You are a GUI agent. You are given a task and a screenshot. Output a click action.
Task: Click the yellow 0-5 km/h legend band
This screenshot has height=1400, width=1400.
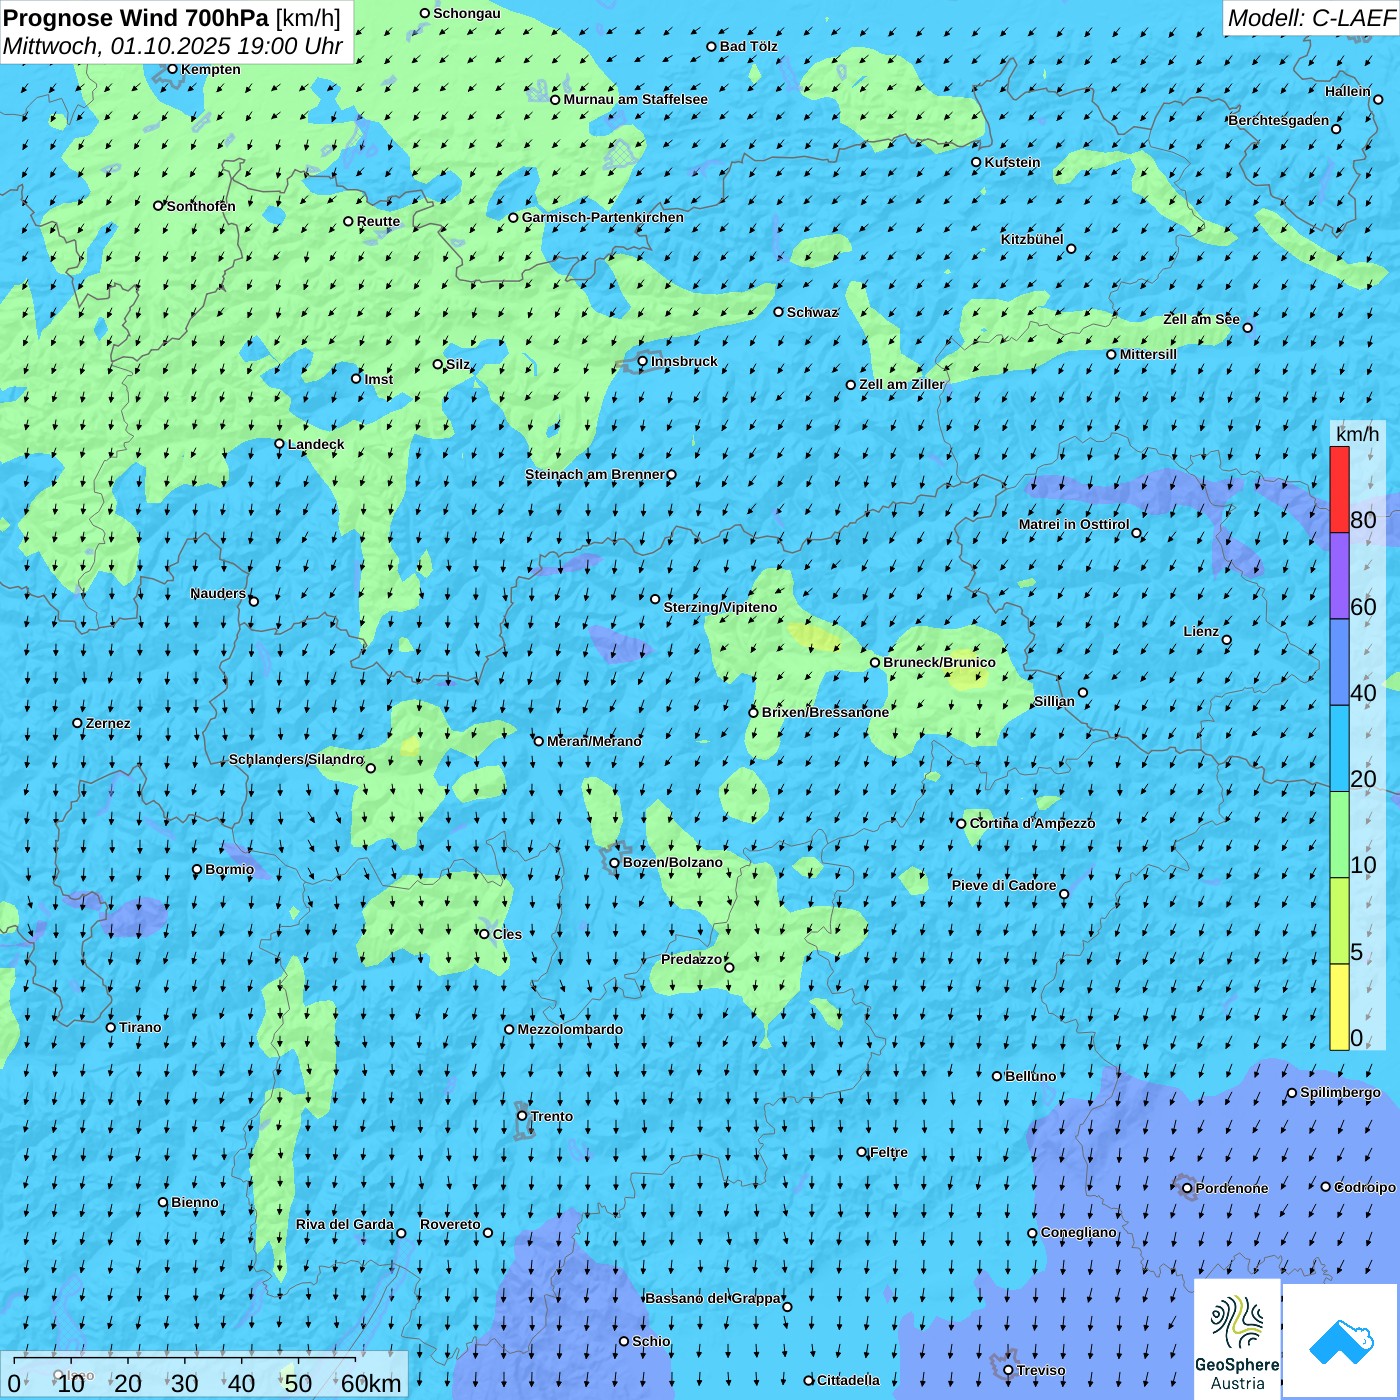(1339, 1007)
